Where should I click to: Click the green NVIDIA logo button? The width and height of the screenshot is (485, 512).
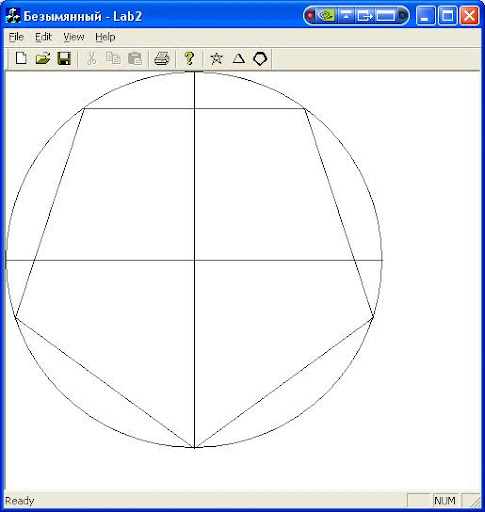point(326,15)
